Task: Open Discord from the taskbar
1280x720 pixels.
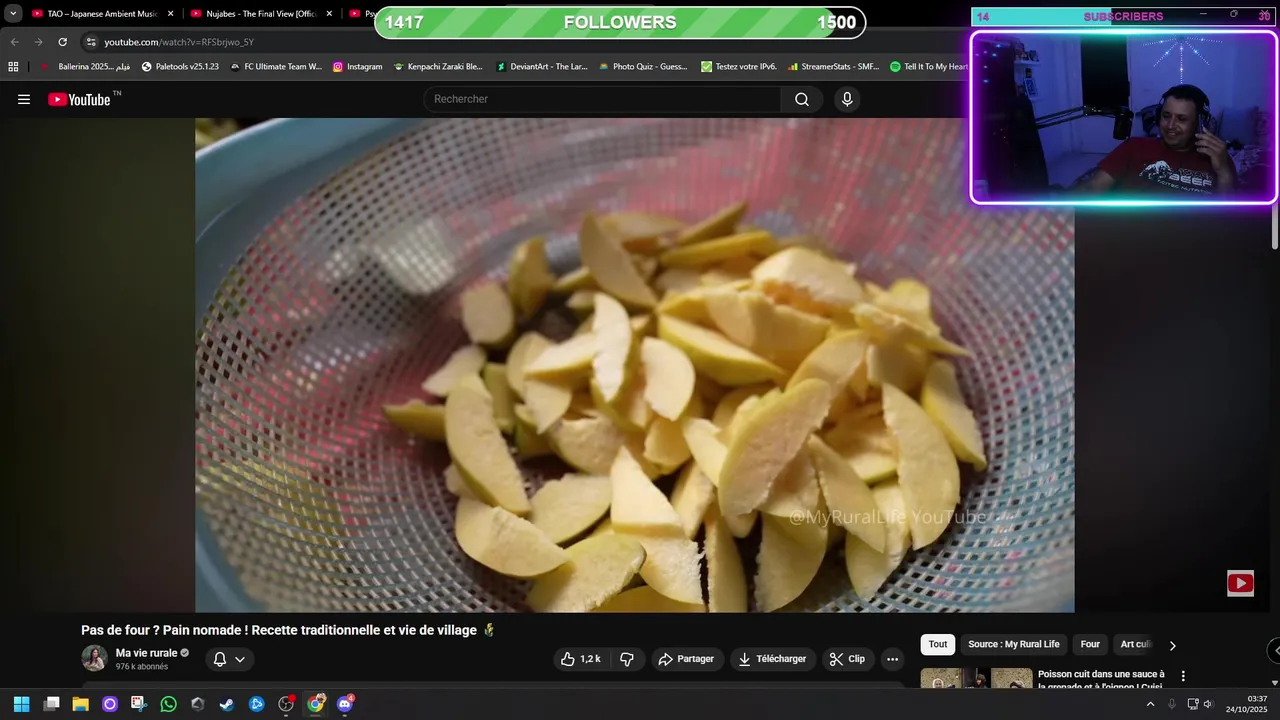Action: [345, 704]
